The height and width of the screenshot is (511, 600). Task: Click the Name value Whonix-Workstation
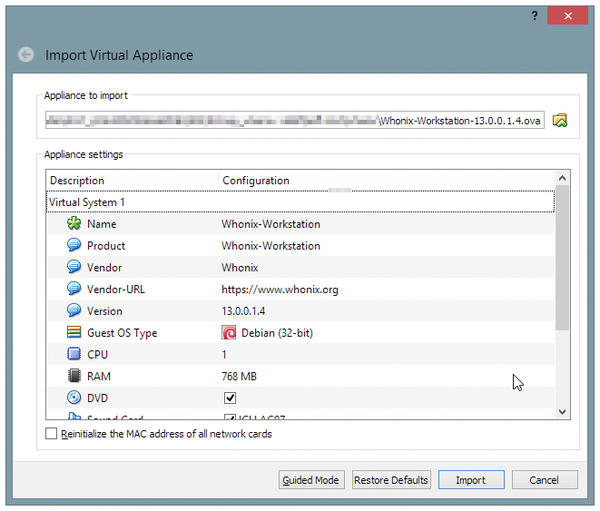271,224
